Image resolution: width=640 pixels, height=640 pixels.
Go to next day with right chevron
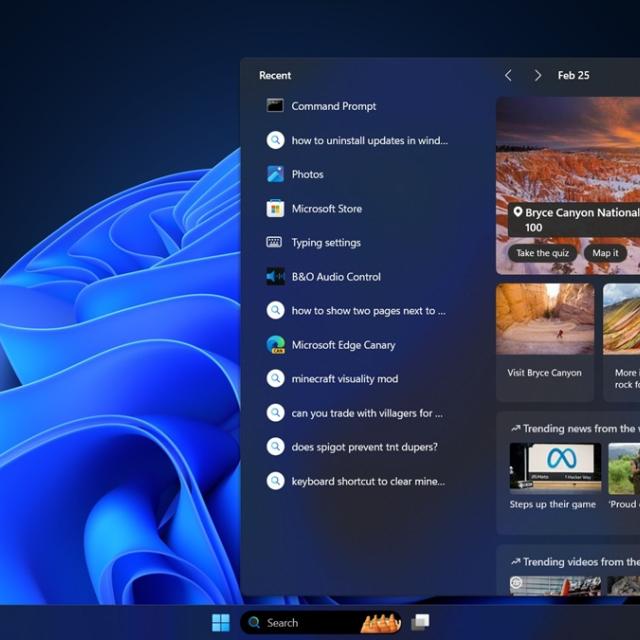[x=538, y=75]
